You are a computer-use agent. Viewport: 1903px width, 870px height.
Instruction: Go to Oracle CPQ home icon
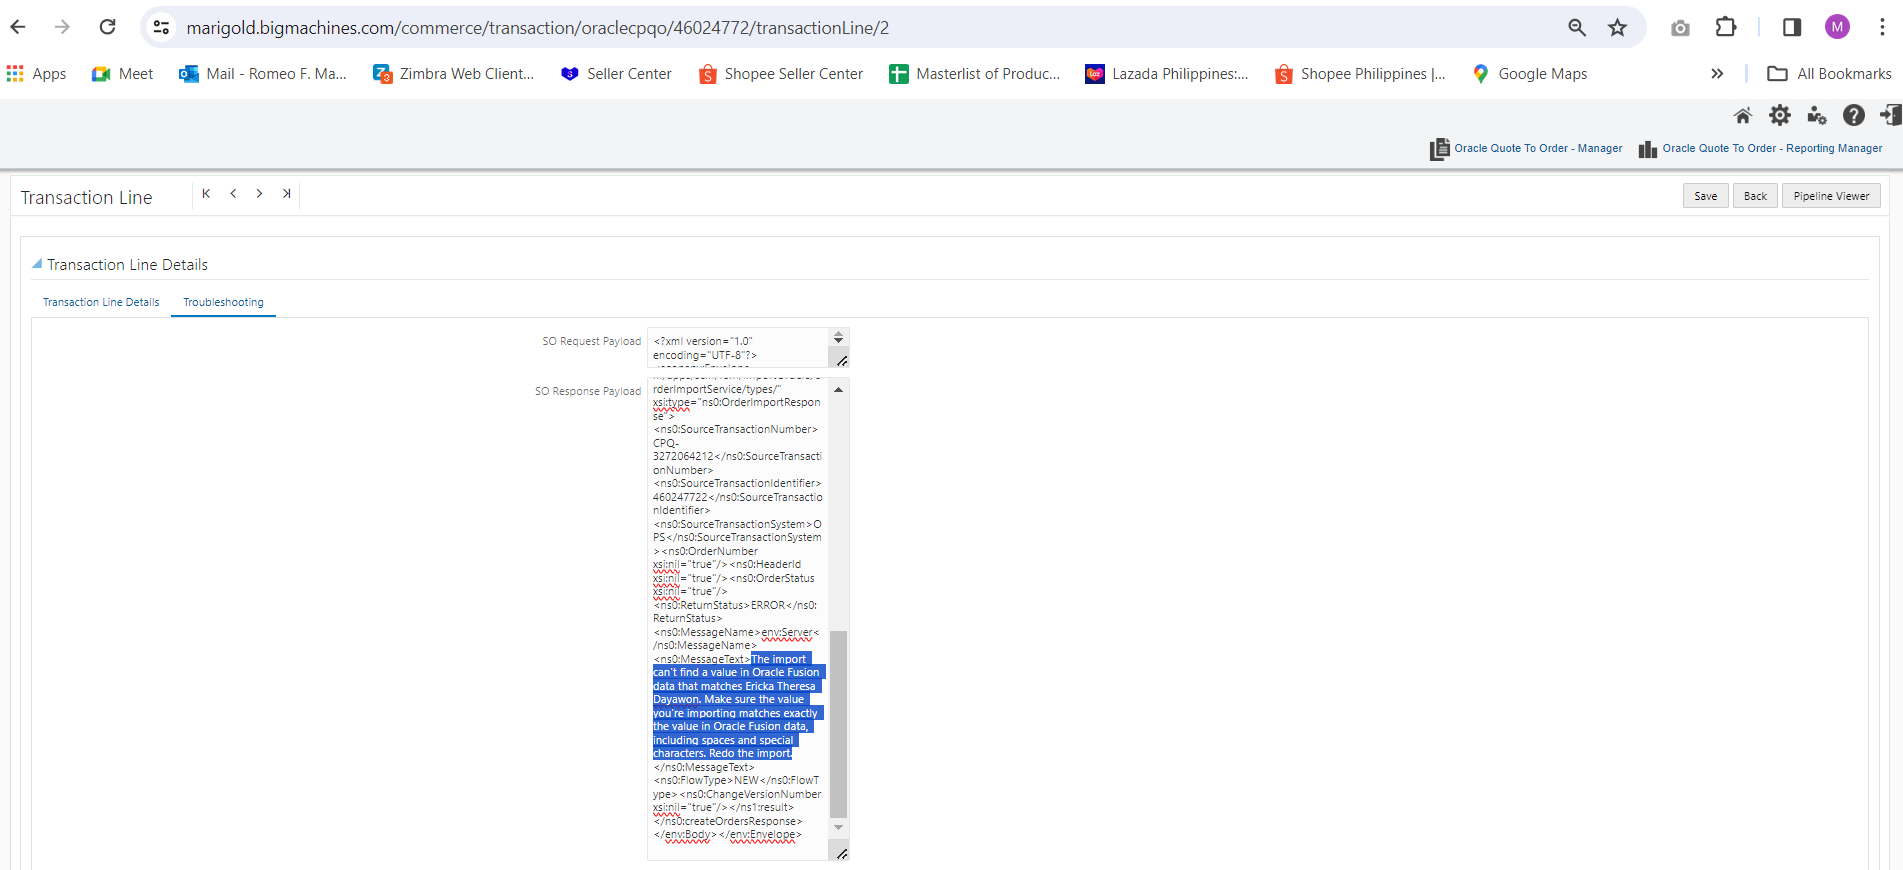pos(1743,116)
